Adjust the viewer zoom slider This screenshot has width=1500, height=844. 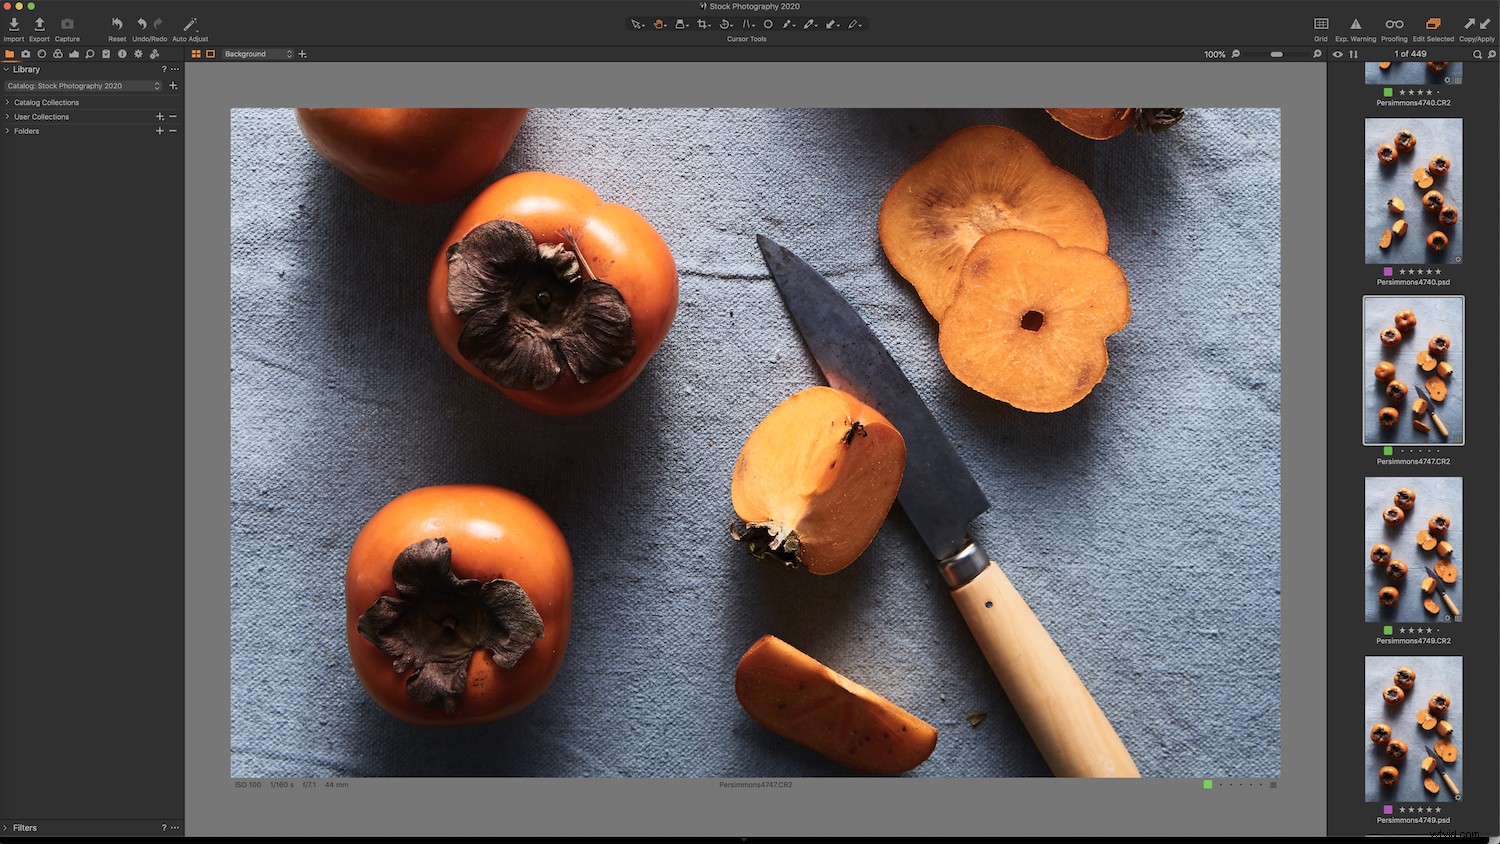coord(1276,54)
